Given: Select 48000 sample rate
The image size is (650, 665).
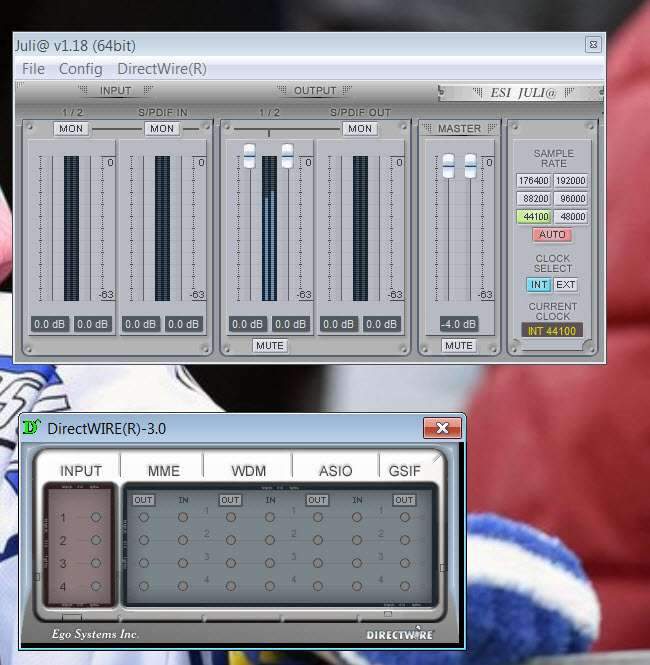Looking at the screenshot, I should coord(571,217).
